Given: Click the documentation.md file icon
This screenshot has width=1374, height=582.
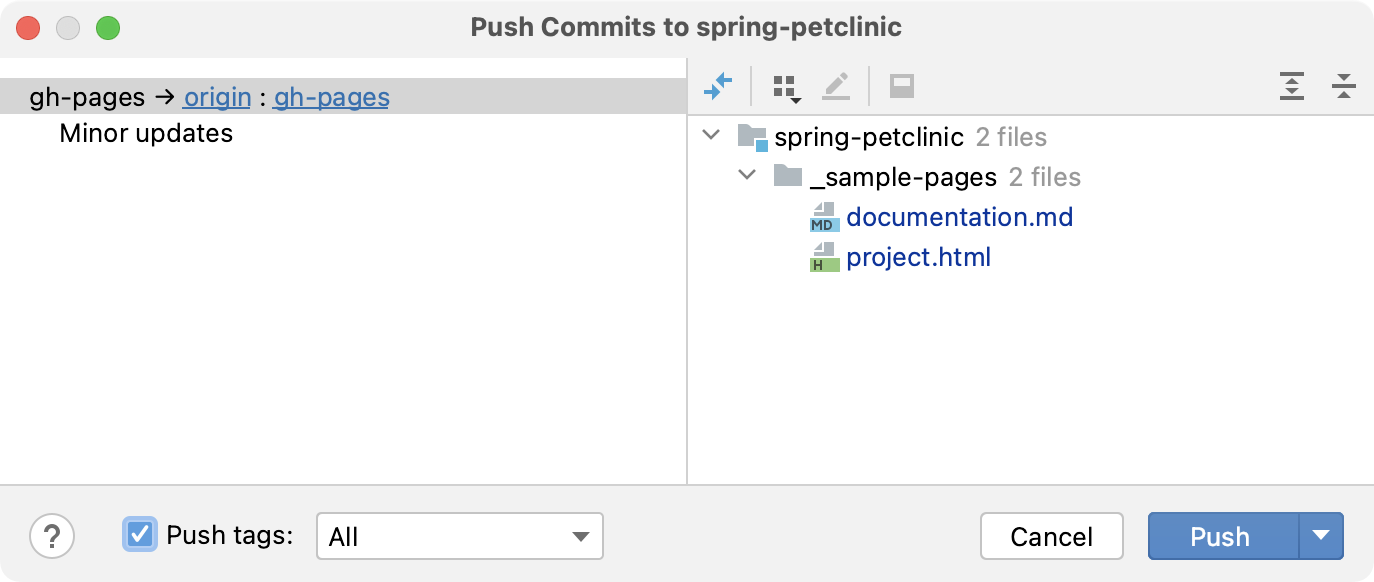Looking at the screenshot, I should pyautogui.click(x=825, y=217).
